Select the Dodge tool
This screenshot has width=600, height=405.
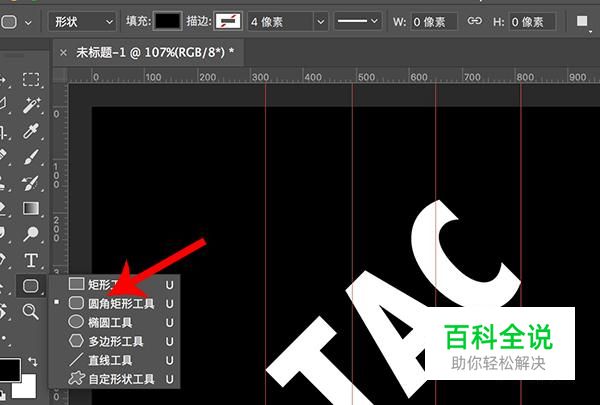[31, 234]
